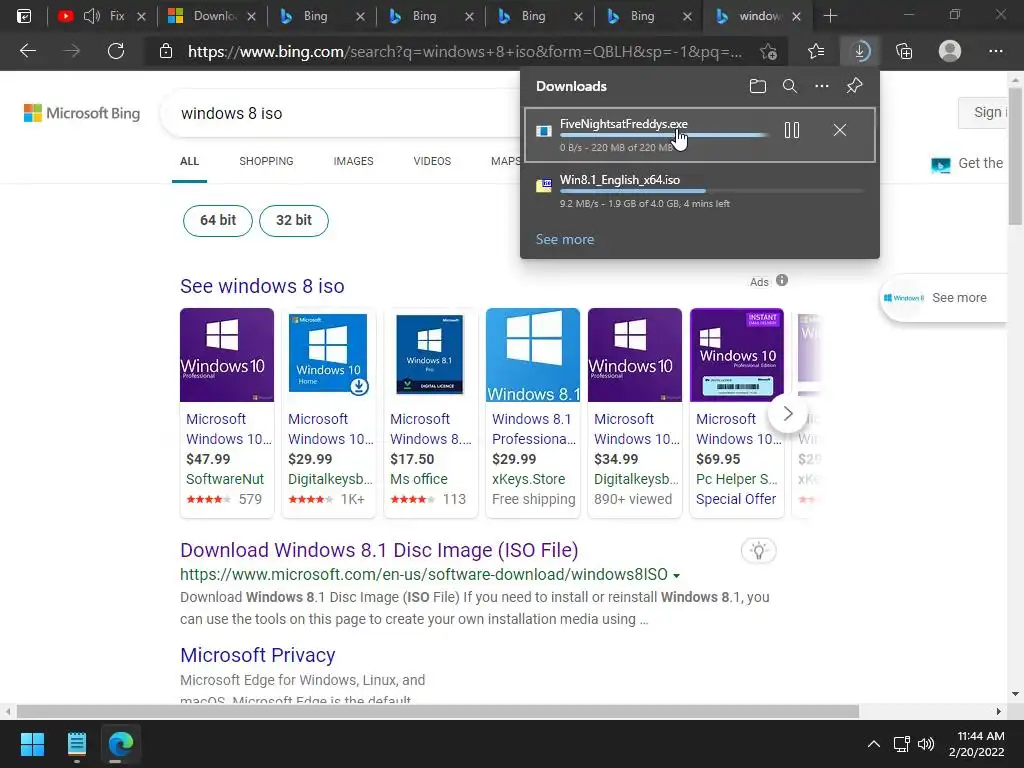Open more options in Downloads panel
Screen dimensions: 1024x768
[x=822, y=86]
